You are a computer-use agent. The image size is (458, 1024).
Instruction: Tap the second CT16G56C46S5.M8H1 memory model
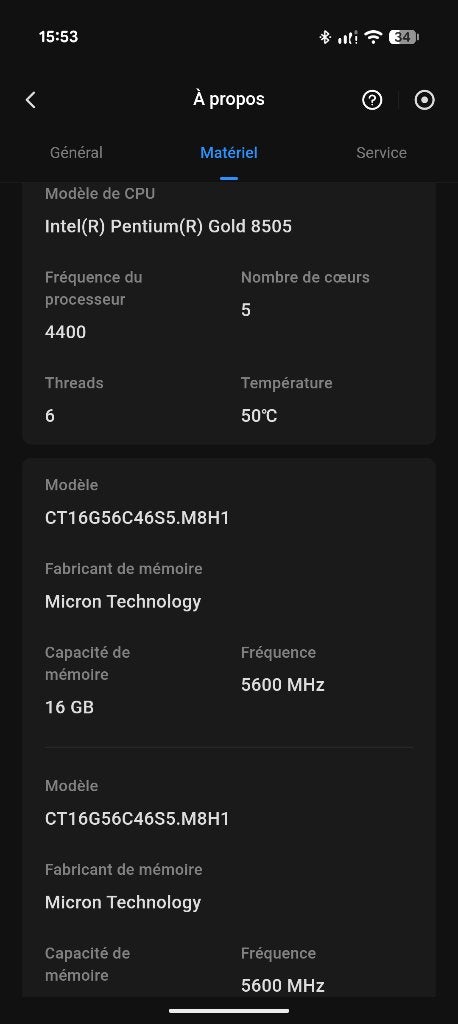(x=137, y=819)
